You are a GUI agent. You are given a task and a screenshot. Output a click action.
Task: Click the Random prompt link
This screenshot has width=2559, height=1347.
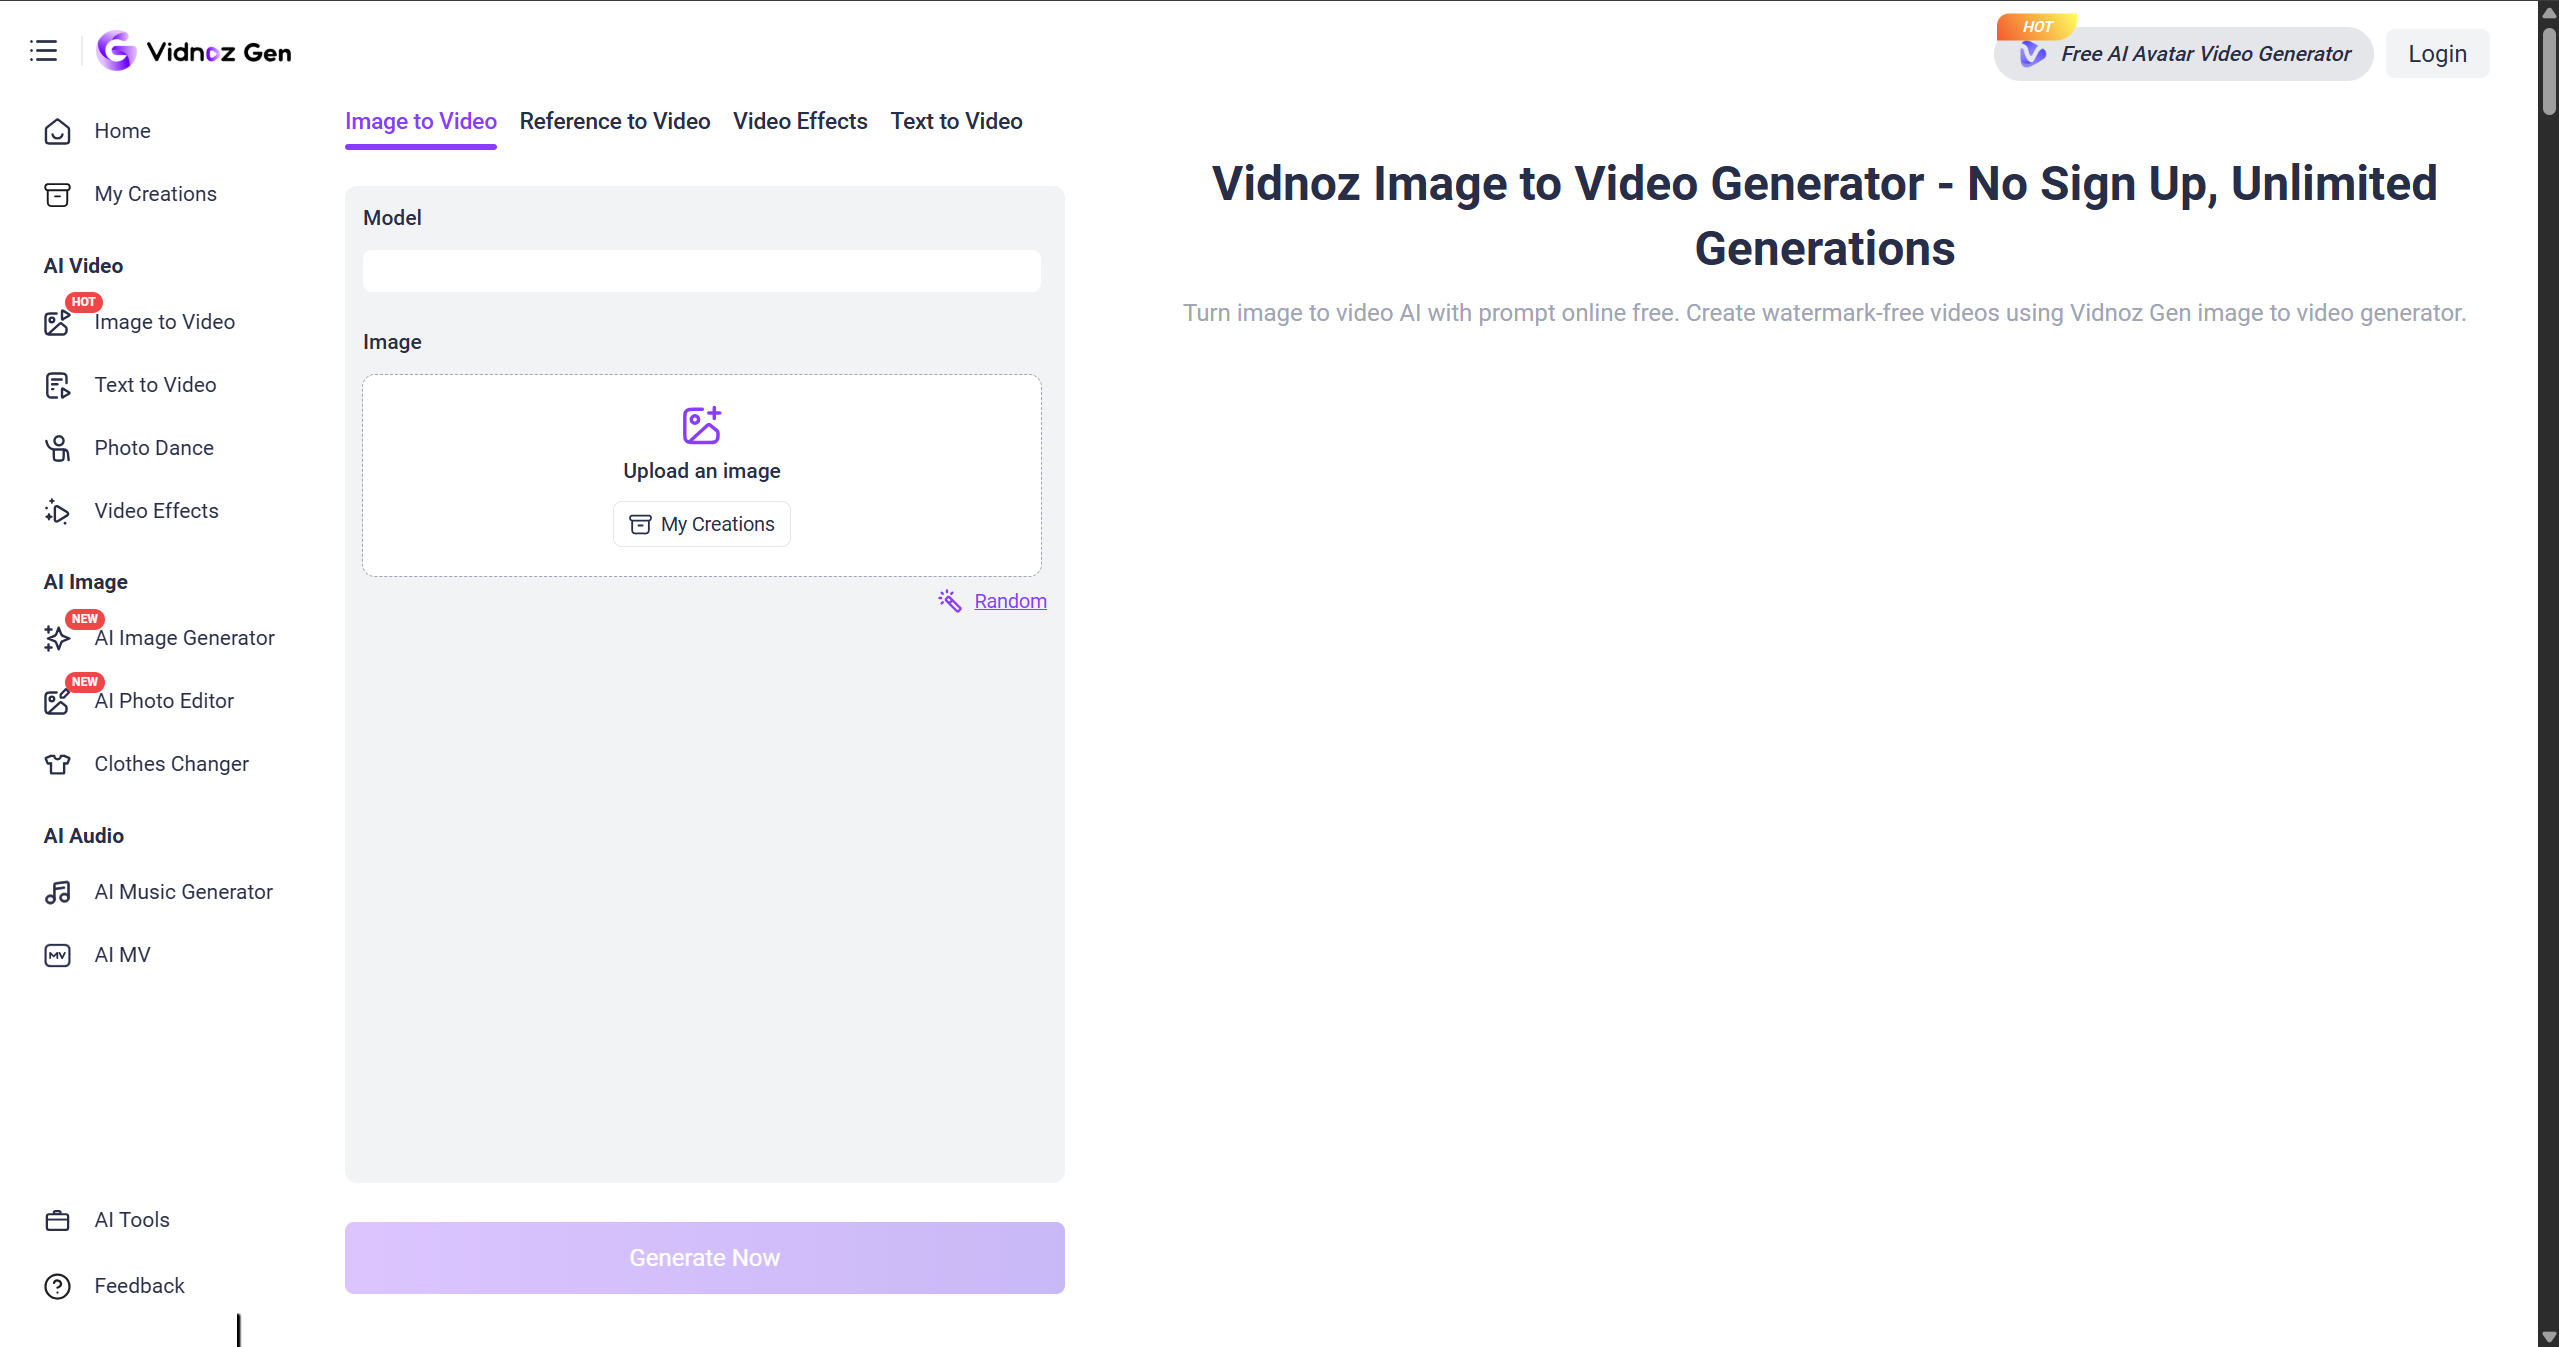click(1010, 601)
